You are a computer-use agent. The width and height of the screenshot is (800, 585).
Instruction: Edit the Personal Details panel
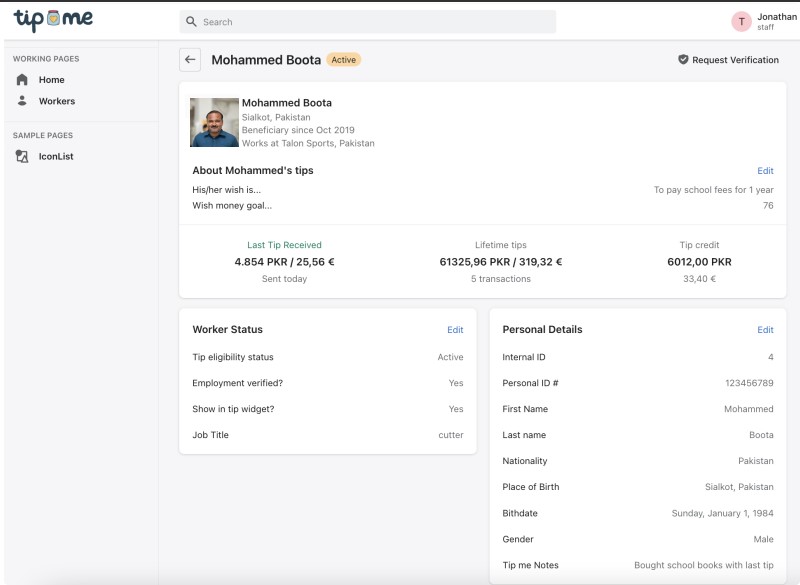tap(764, 328)
